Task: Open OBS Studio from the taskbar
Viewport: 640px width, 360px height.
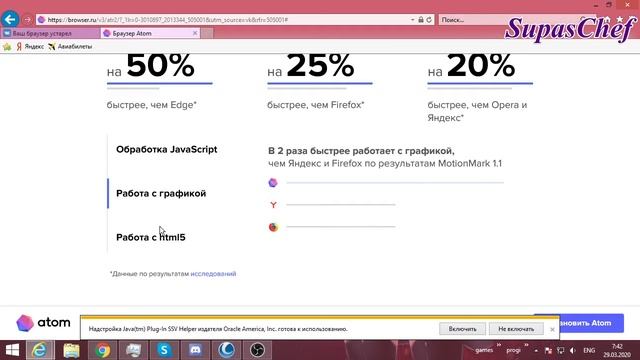Action: pos(258,350)
